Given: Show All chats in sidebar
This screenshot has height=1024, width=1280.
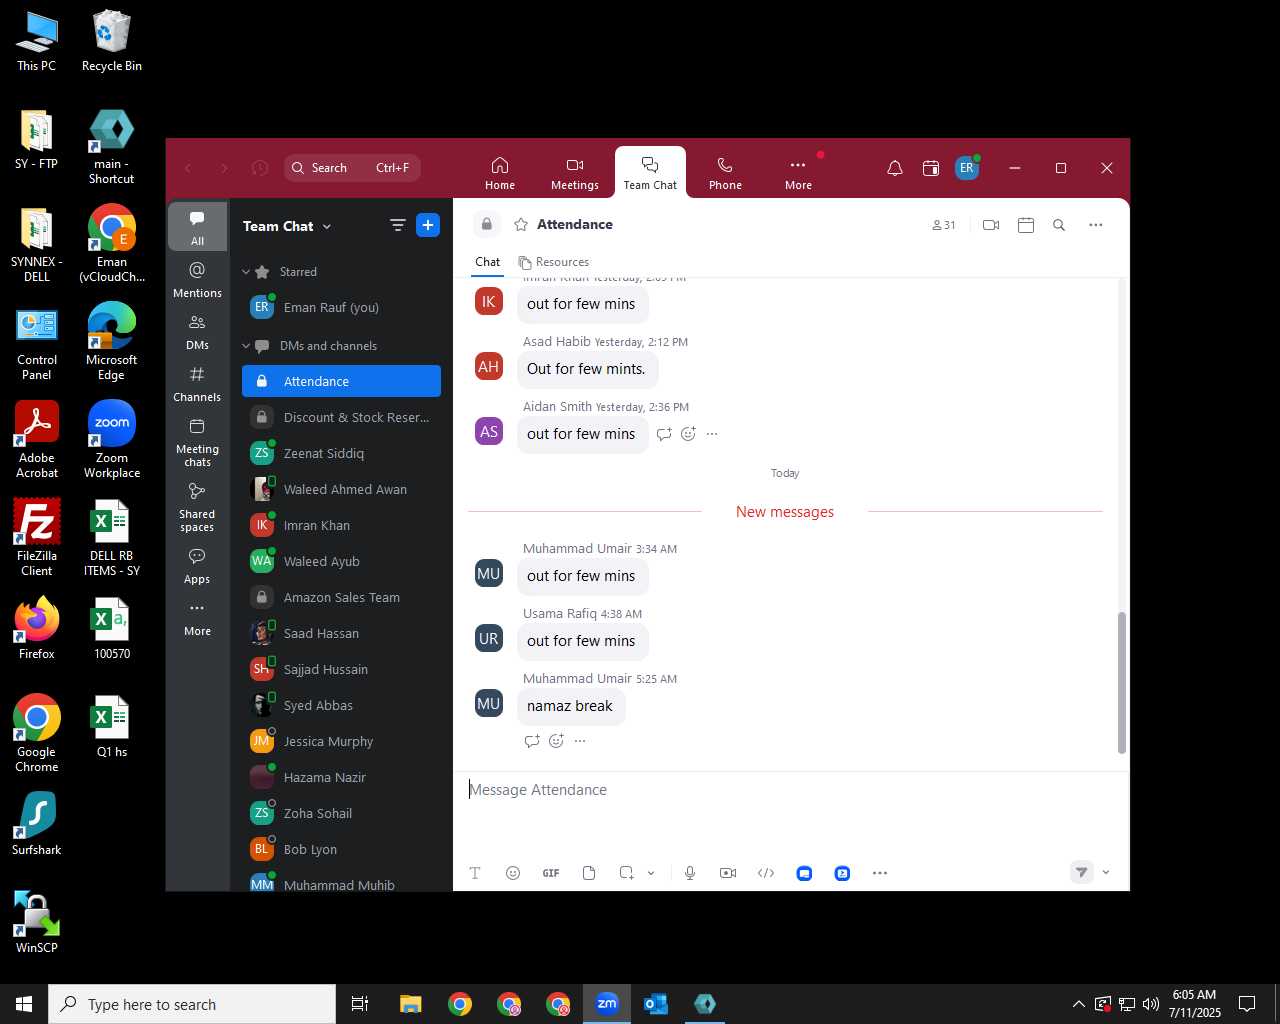Looking at the screenshot, I should [197, 227].
